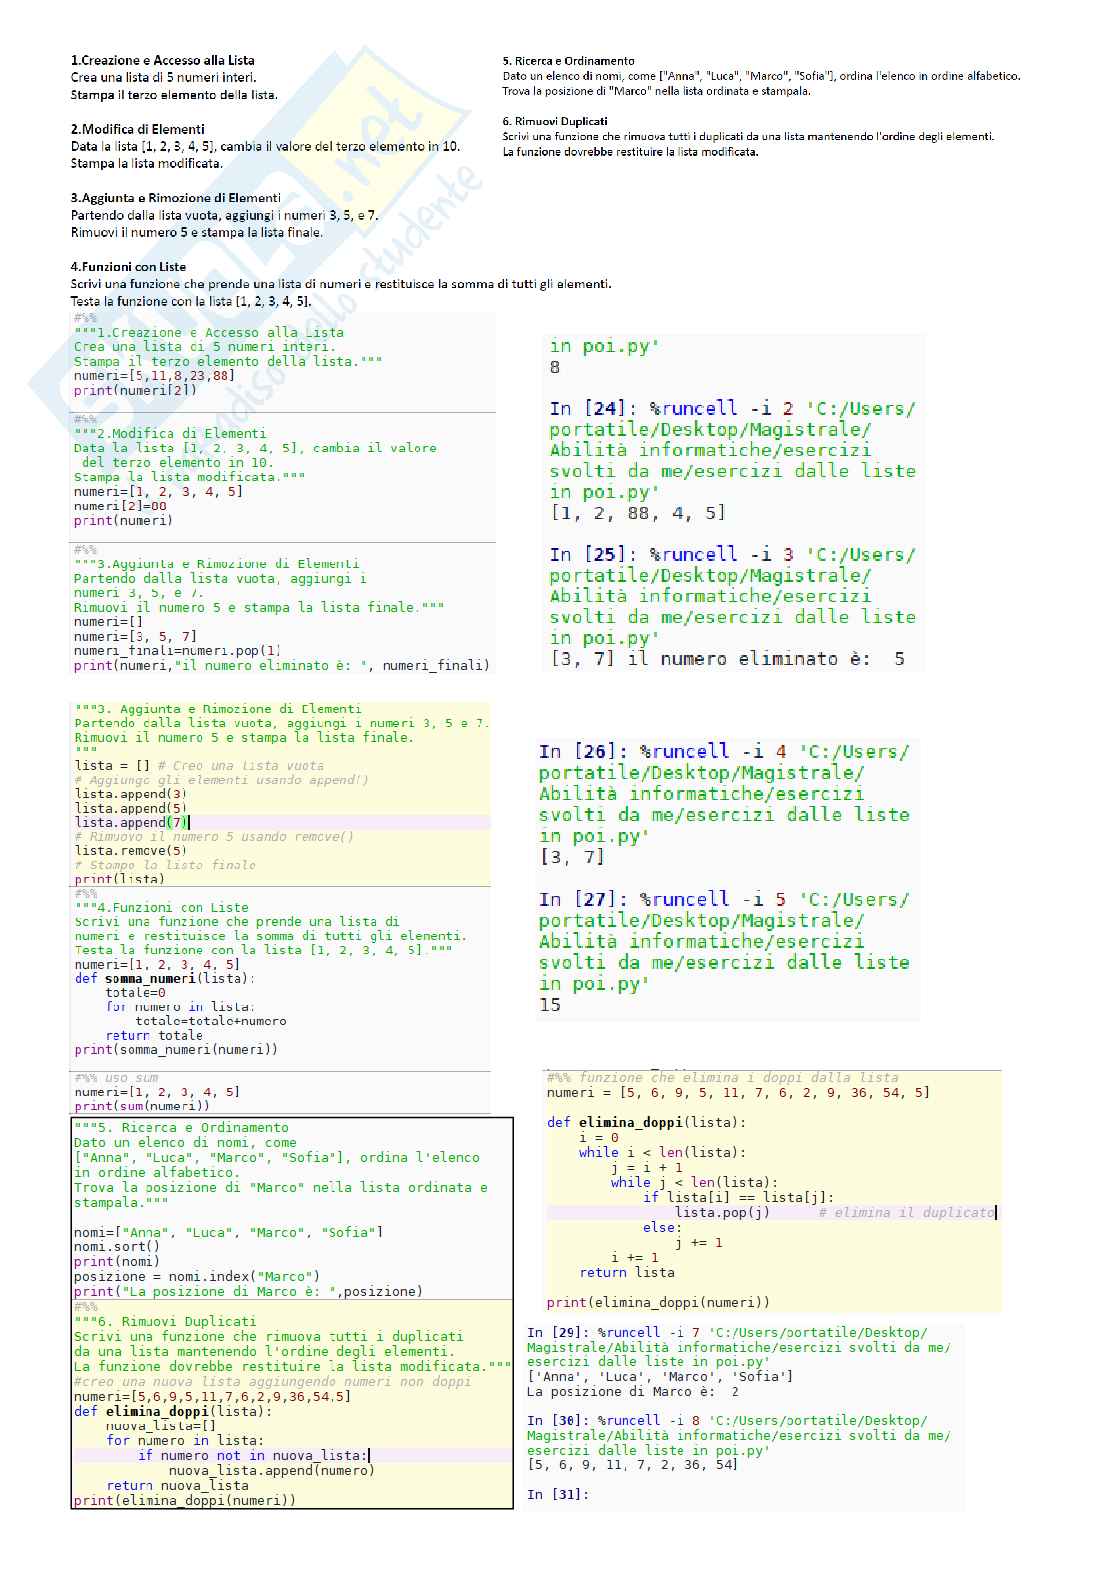Click the bold heading '2.Modifica di Elementi'
Screen dimensions: 1116x1578
point(137,129)
